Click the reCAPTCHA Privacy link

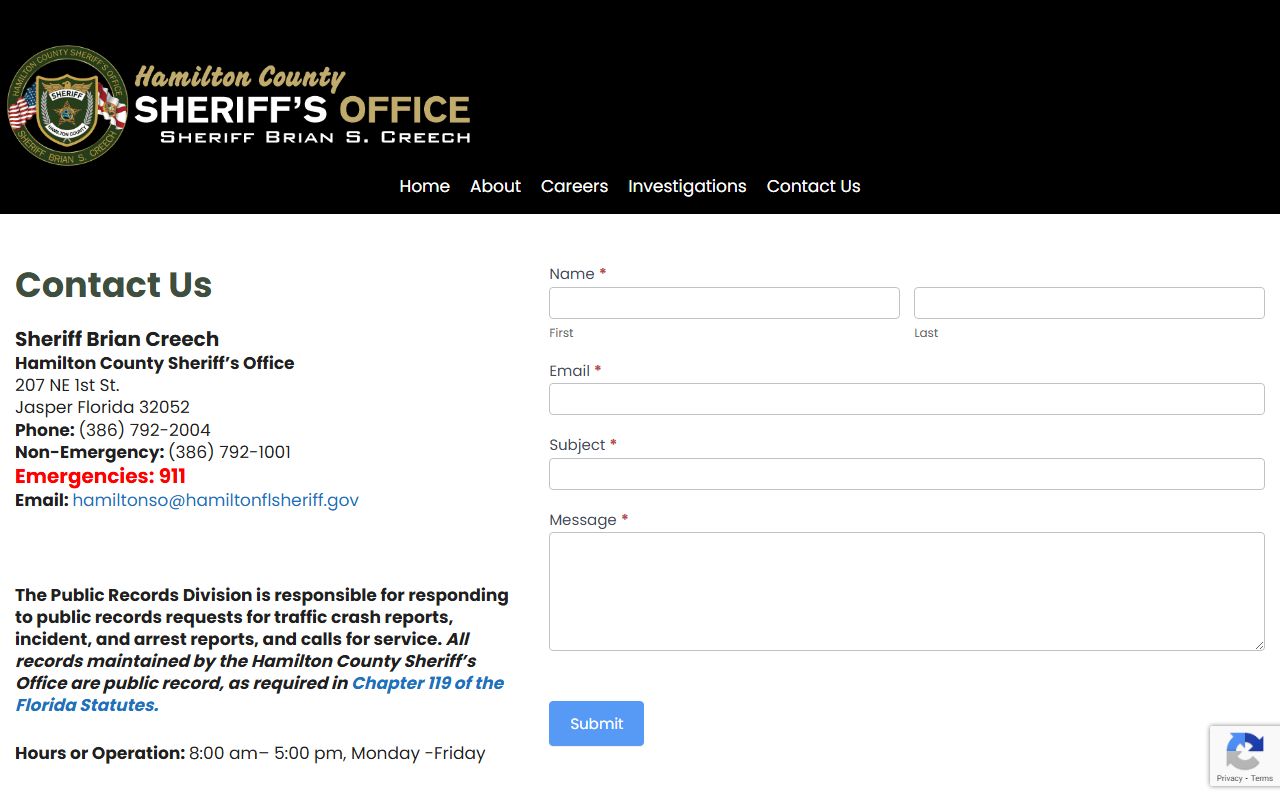pyautogui.click(x=1229, y=778)
